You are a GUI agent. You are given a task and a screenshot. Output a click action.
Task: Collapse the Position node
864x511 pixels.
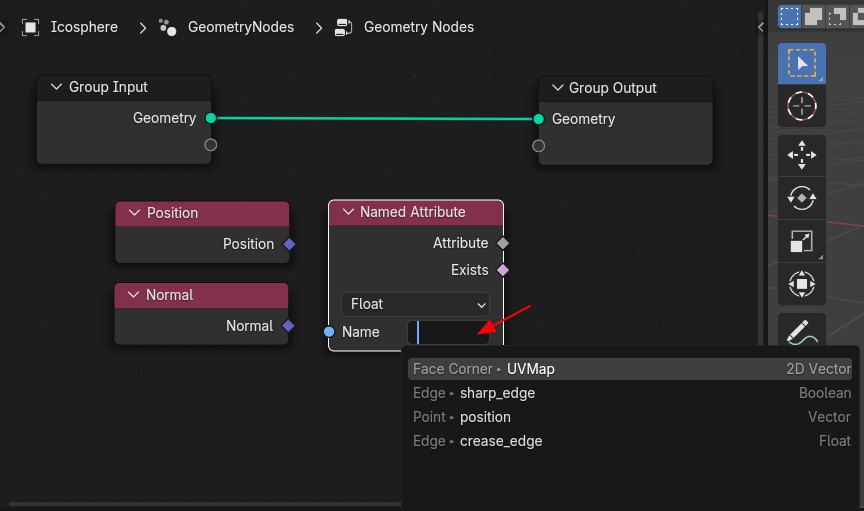click(x=134, y=213)
